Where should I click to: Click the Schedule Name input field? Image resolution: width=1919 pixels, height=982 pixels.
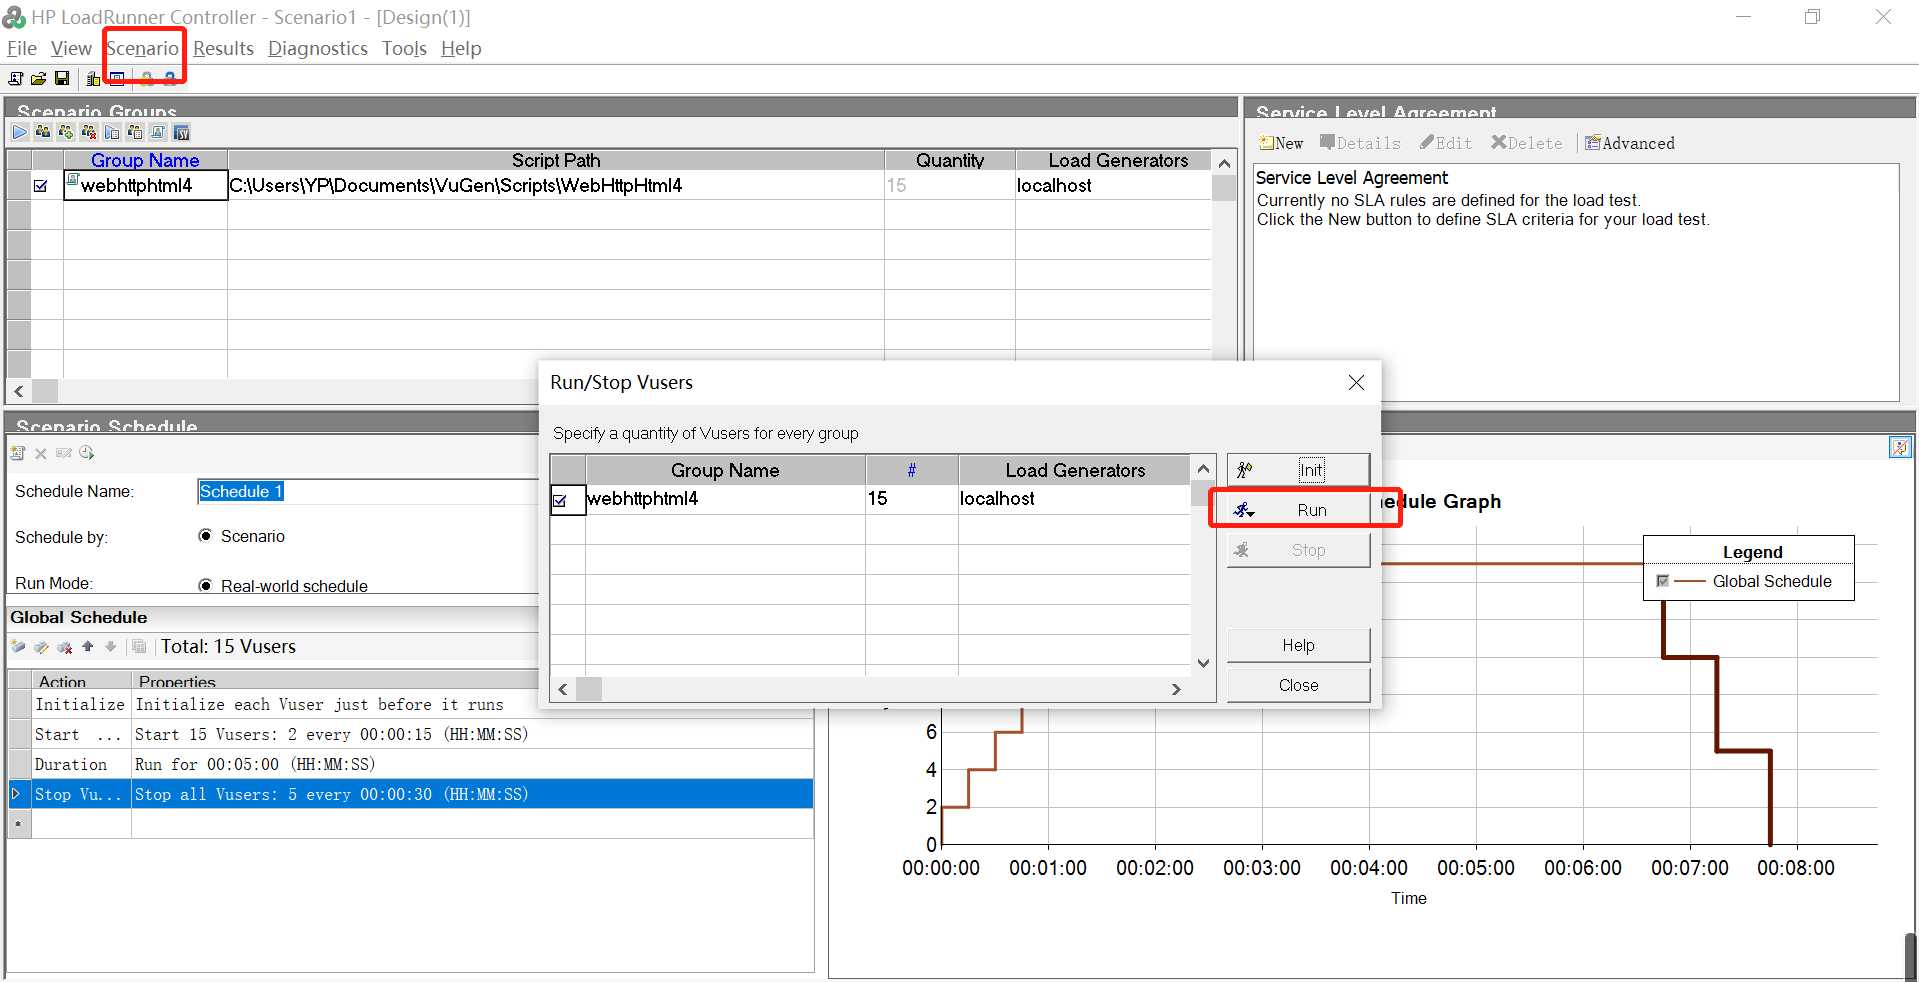pos(367,491)
